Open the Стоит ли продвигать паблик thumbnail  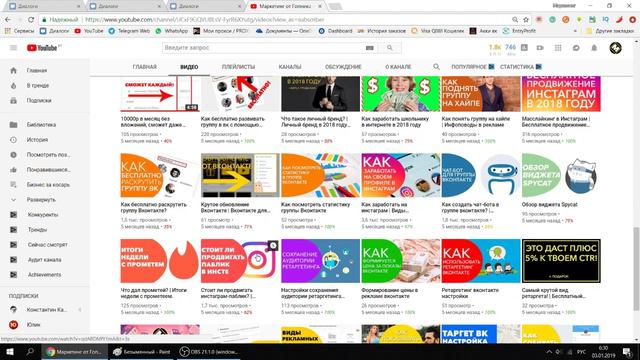(x=240, y=261)
